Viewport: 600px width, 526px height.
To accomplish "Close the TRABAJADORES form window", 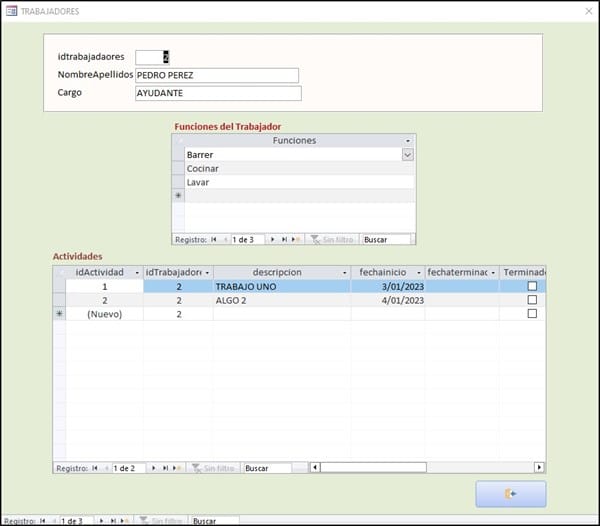I will pyautogui.click(x=589, y=11).
